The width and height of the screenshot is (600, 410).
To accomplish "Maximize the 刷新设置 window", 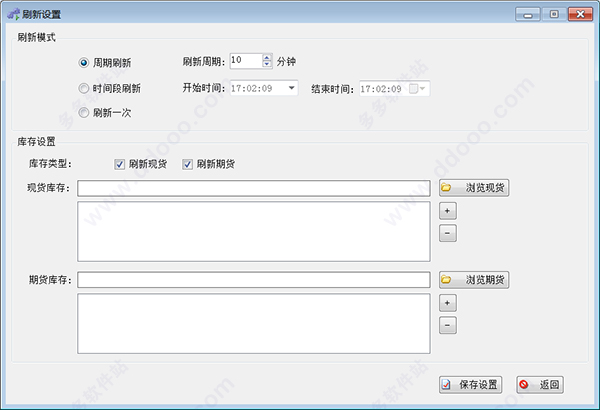I will 554,14.
